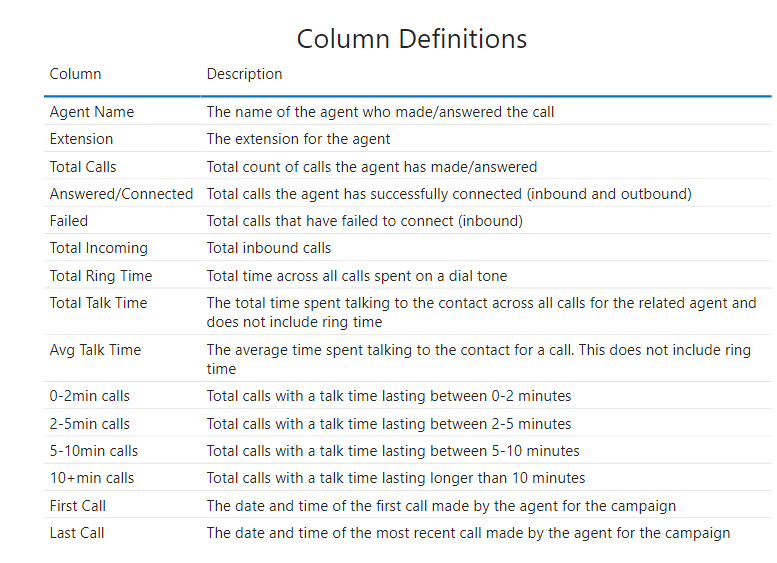Select the 10+min calls row label
777x563 pixels.
[92, 478]
